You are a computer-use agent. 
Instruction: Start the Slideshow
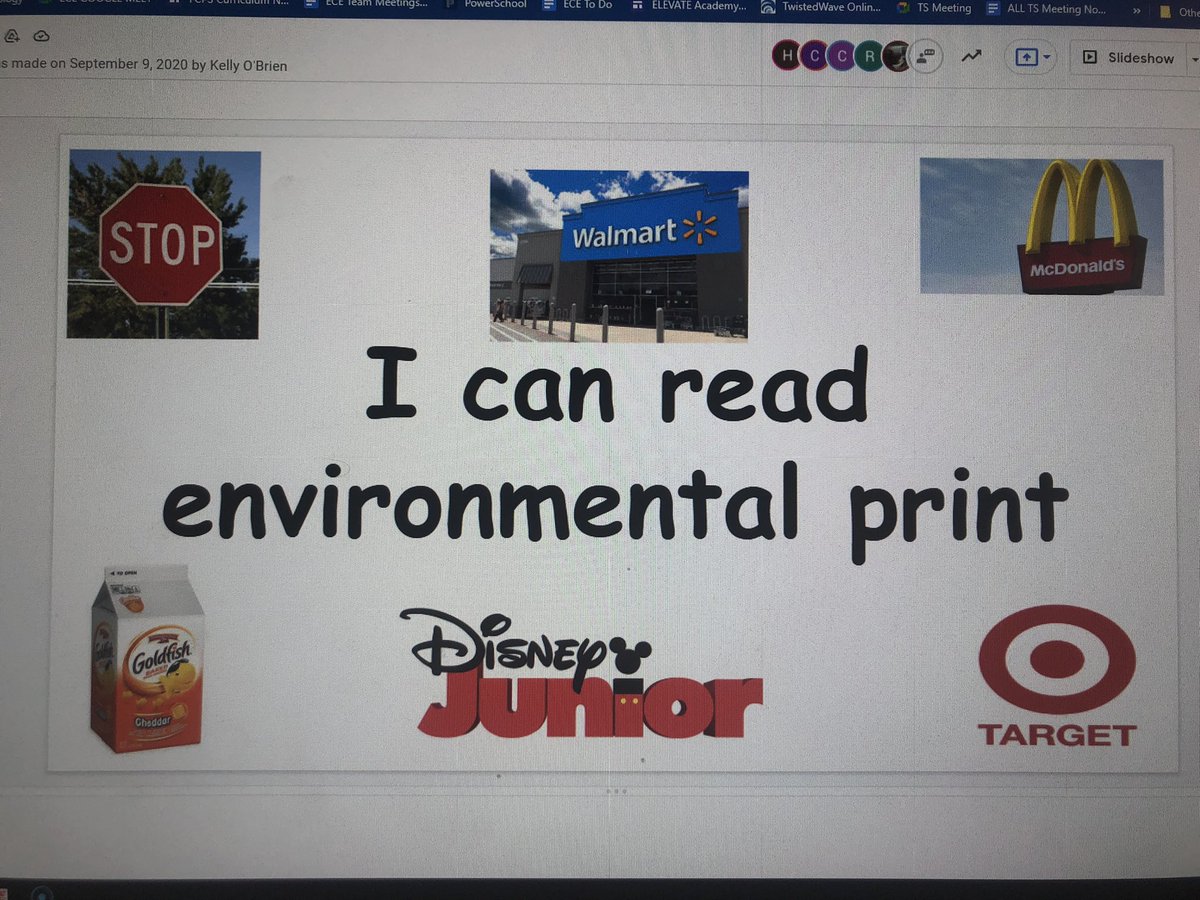pyautogui.click(x=1129, y=58)
